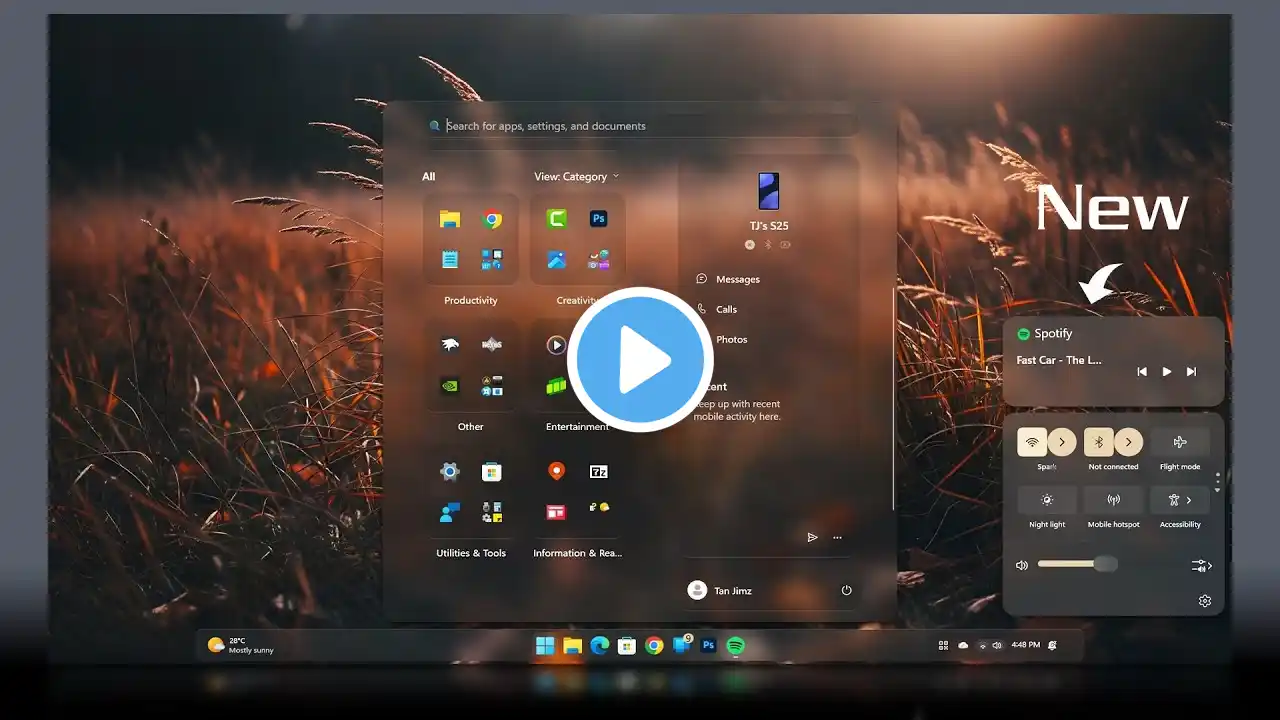
Task: Launch Chrome from the taskbar
Action: 654,646
